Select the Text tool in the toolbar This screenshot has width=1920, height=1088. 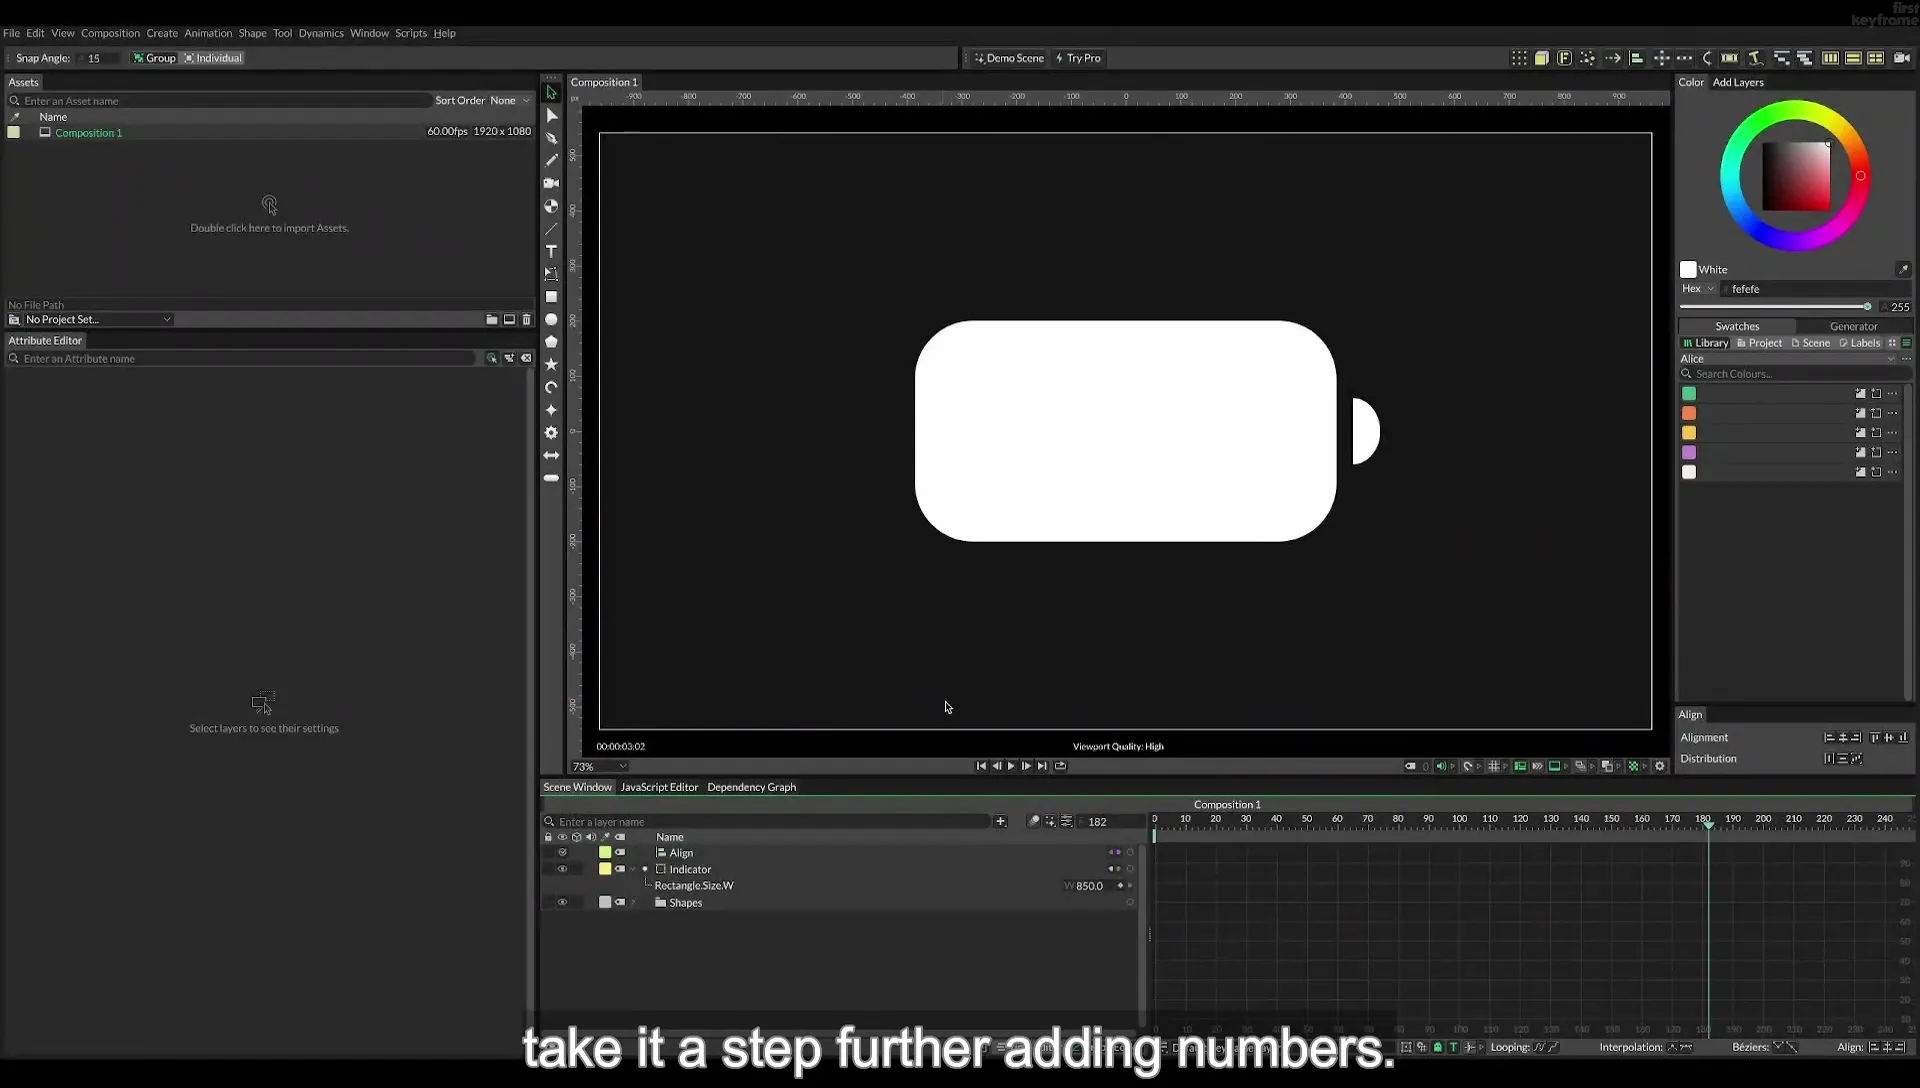pyautogui.click(x=551, y=251)
